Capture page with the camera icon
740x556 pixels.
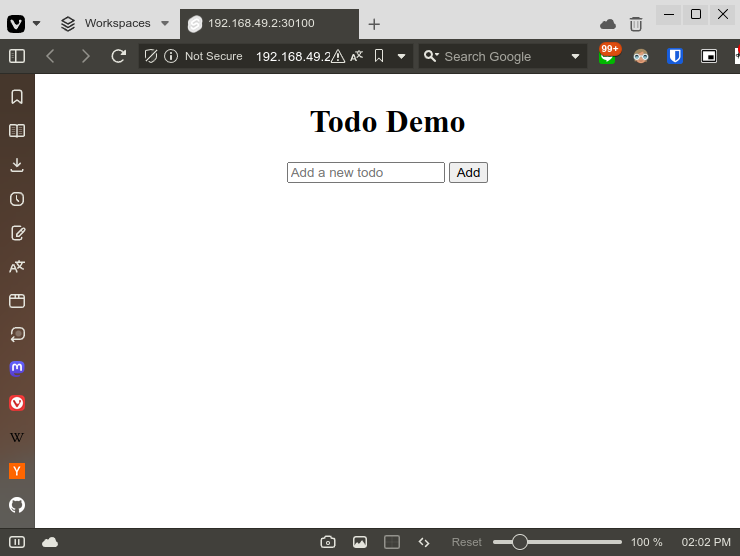click(x=328, y=542)
